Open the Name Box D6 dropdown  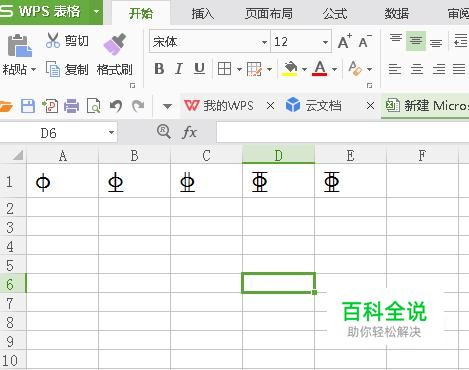point(111,132)
